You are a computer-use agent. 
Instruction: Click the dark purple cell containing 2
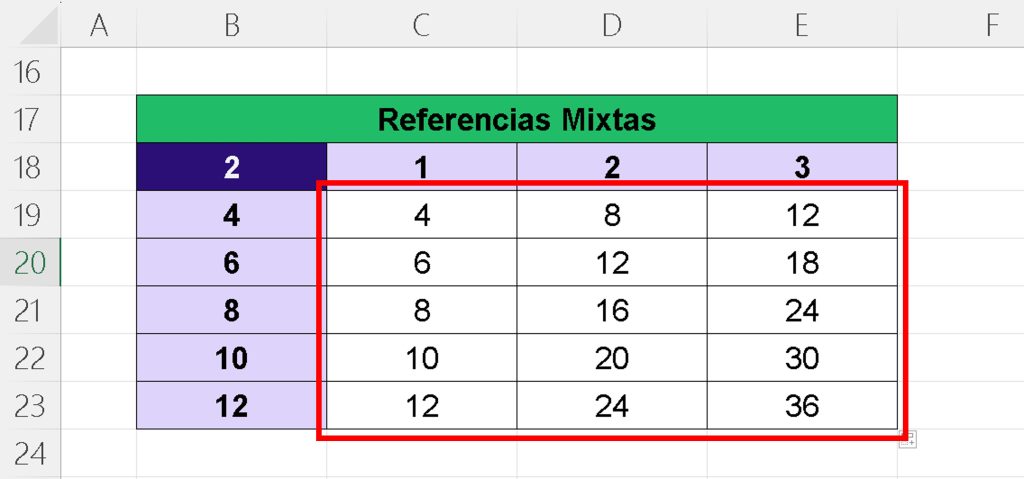231,167
